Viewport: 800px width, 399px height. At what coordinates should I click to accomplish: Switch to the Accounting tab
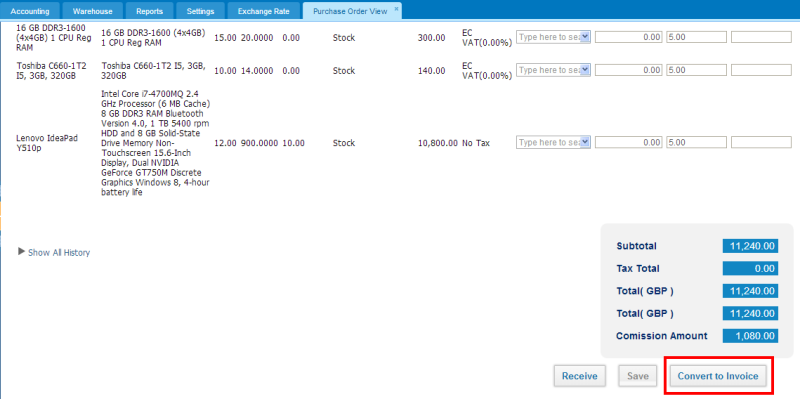click(30, 11)
